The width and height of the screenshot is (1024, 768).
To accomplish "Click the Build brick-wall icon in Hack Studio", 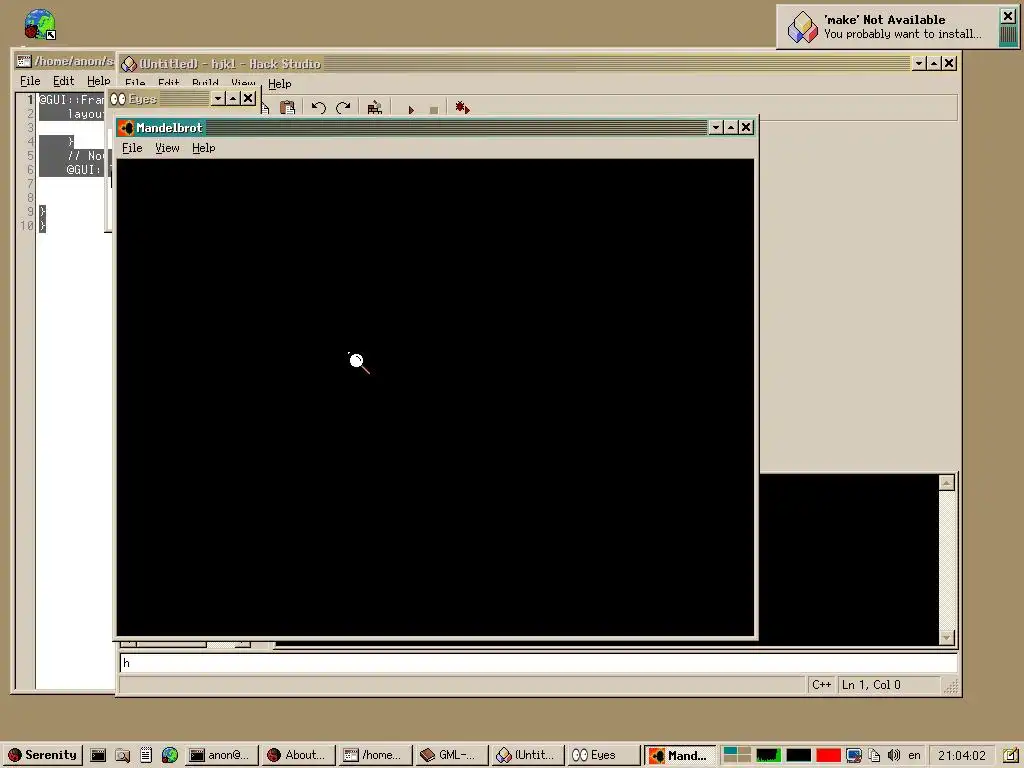I will click(375, 108).
